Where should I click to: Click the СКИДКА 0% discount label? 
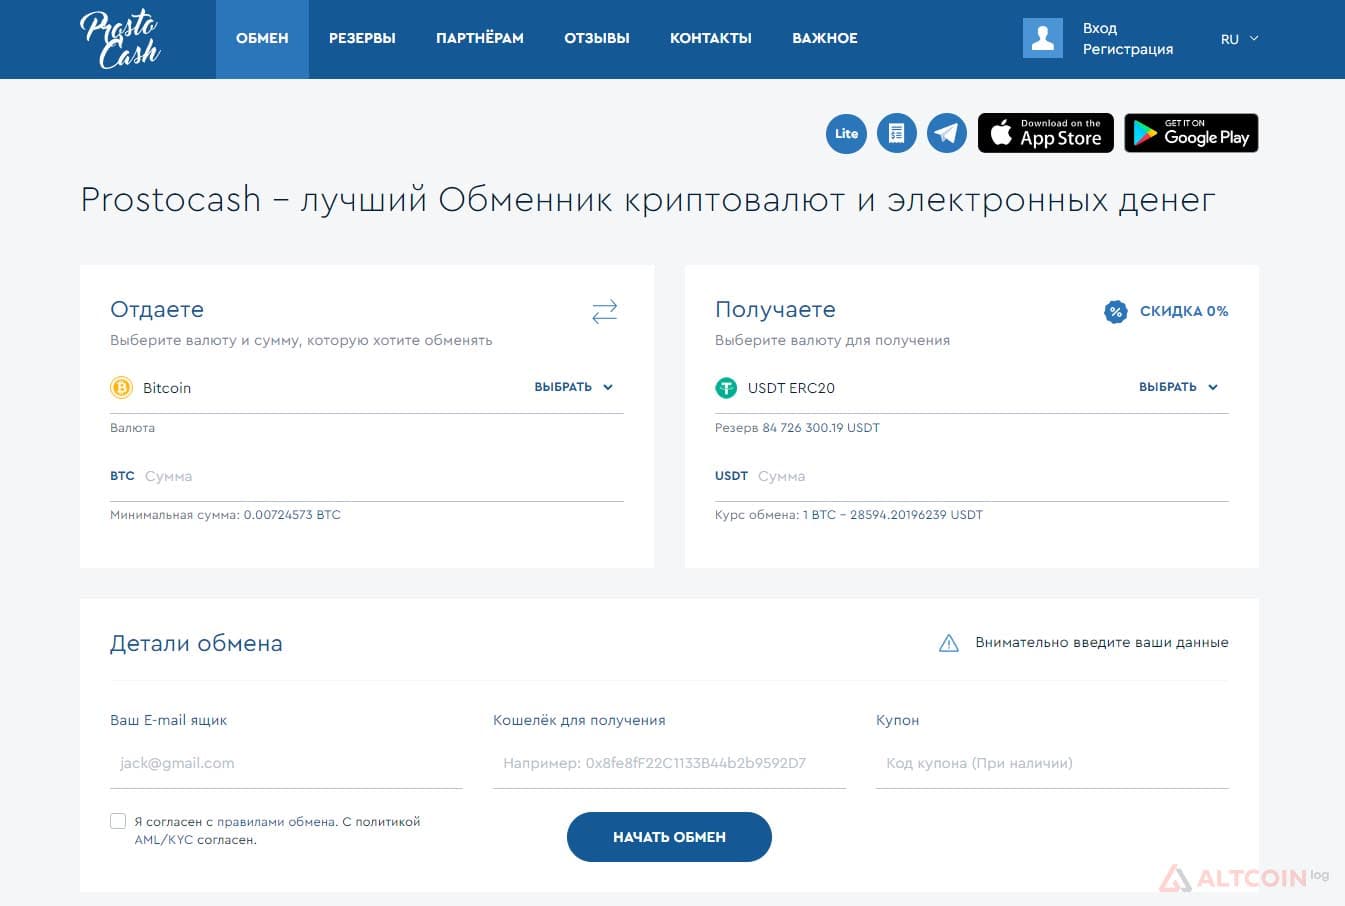tap(1184, 312)
